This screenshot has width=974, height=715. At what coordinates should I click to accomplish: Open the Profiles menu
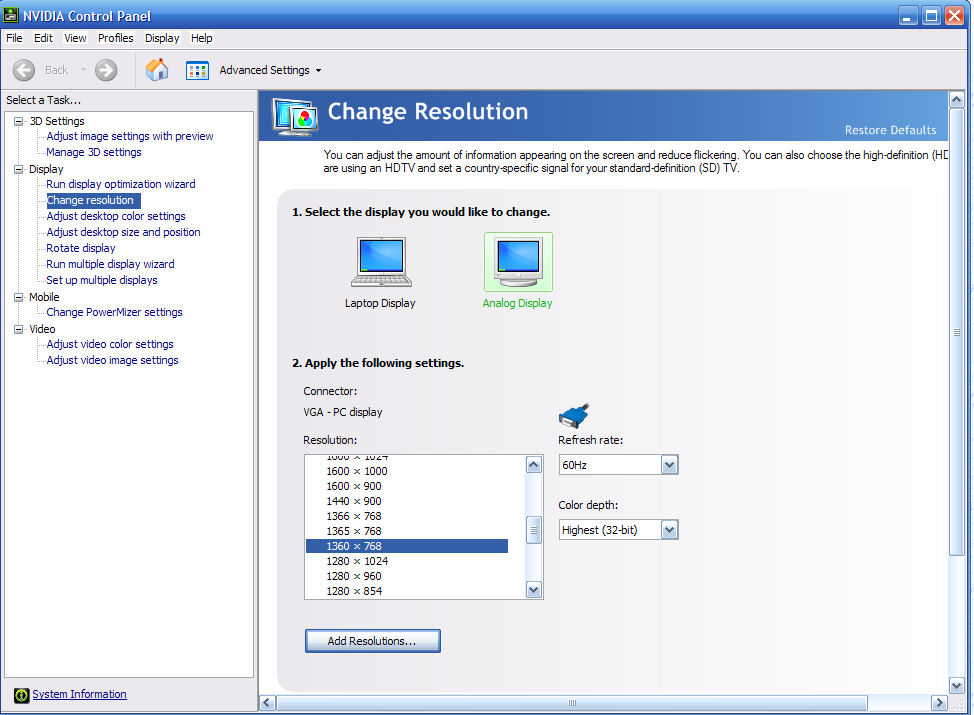tap(116, 38)
